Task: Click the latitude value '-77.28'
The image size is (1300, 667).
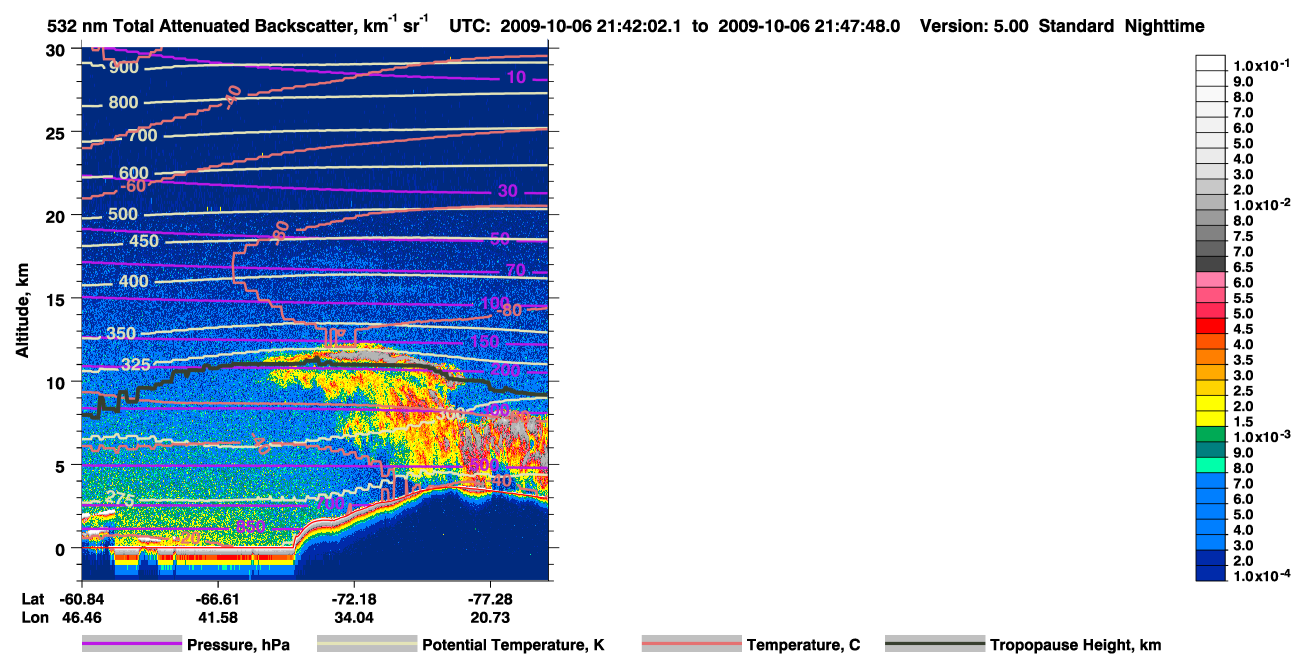Action: click(x=492, y=599)
